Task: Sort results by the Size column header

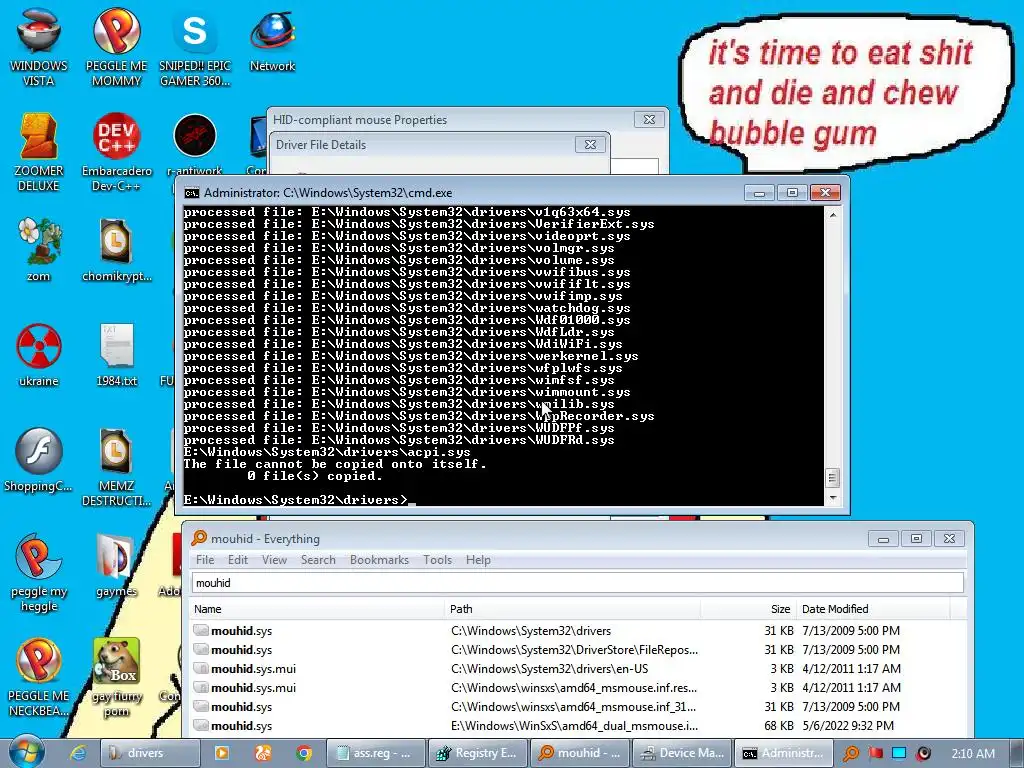Action: pos(748,609)
